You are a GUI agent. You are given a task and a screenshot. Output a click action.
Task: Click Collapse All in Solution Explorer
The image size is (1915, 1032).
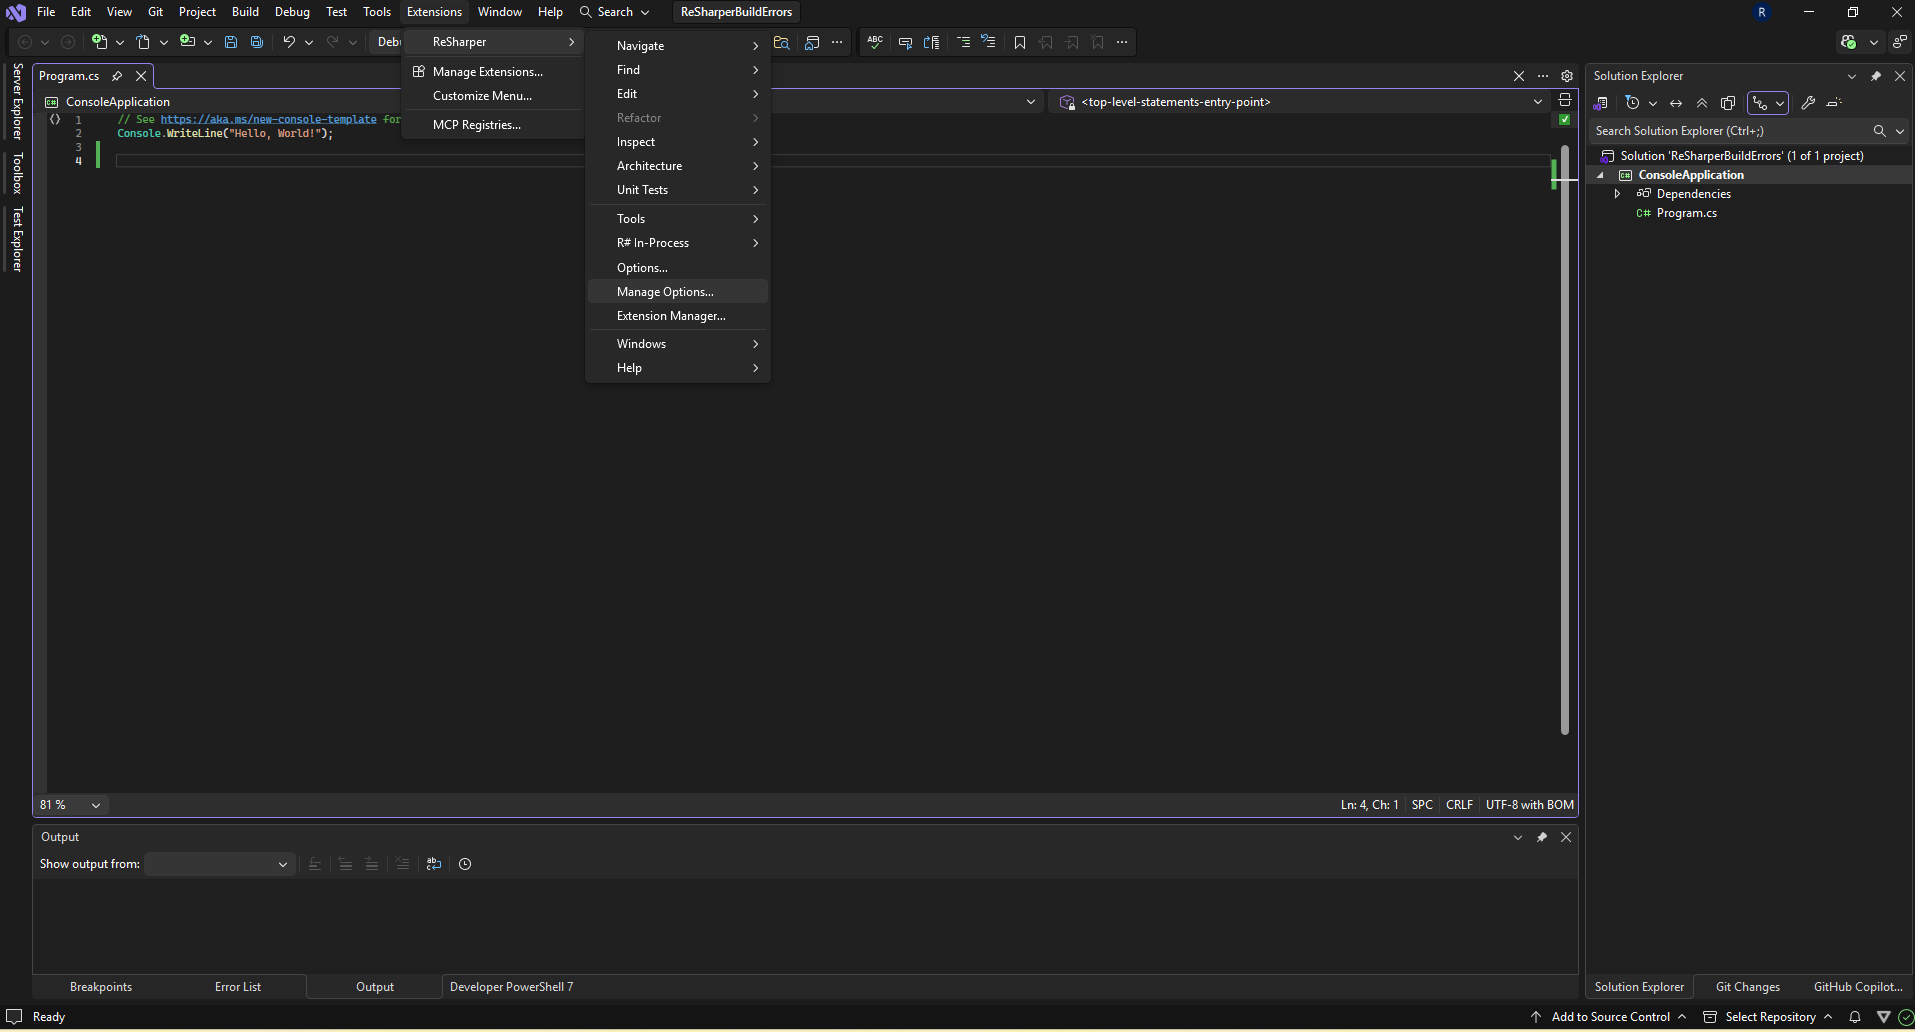1702,103
